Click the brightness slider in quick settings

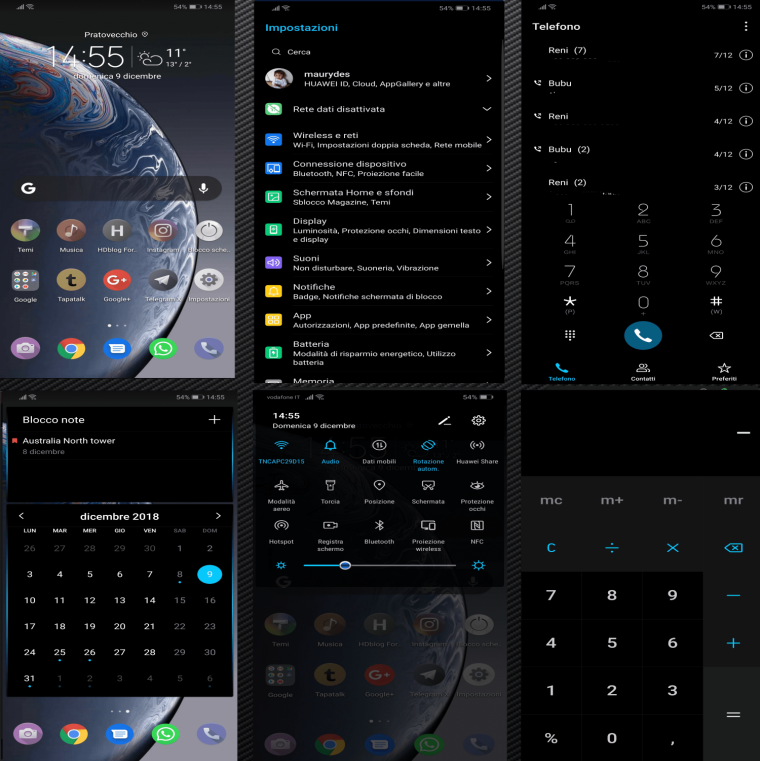pos(380,565)
